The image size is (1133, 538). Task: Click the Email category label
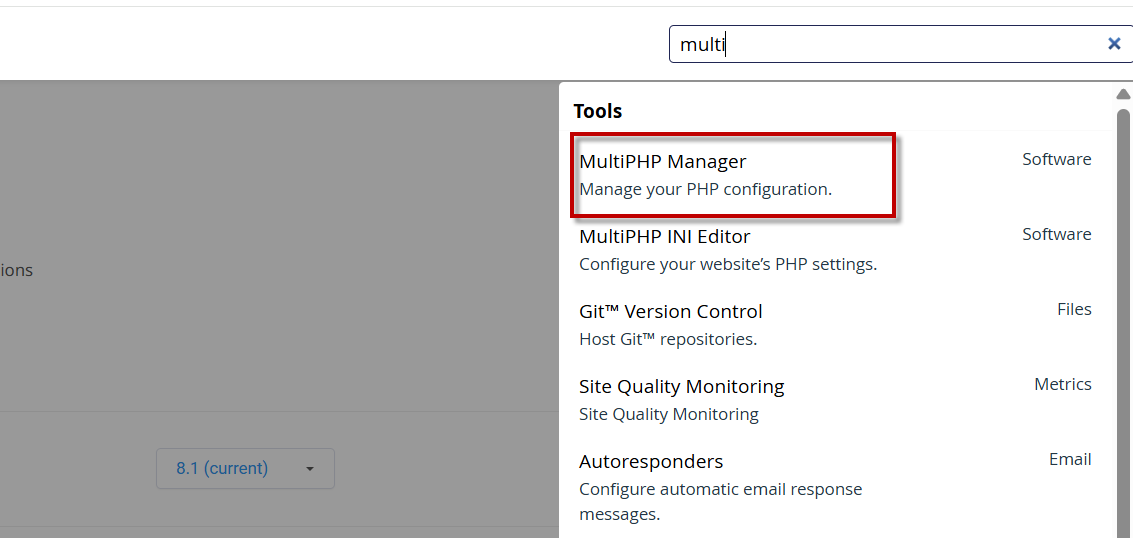pyautogui.click(x=1069, y=459)
